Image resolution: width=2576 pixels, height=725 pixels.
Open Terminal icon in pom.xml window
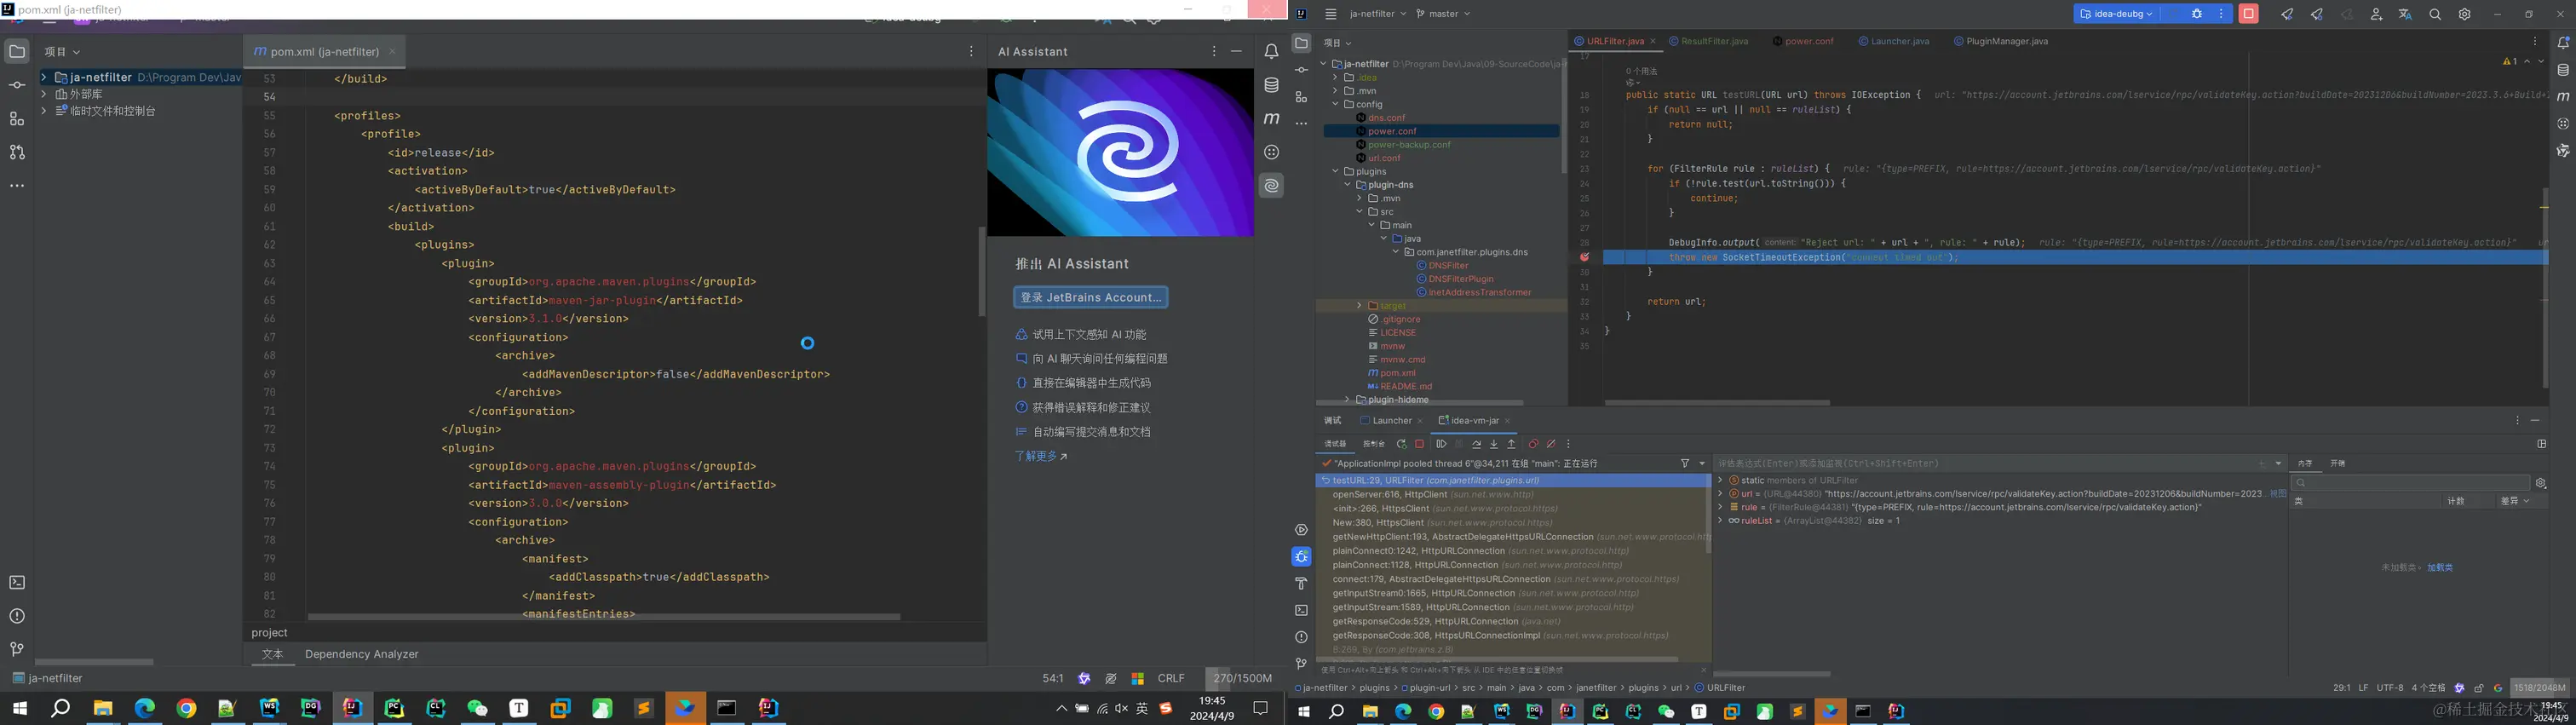click(17, 582)
